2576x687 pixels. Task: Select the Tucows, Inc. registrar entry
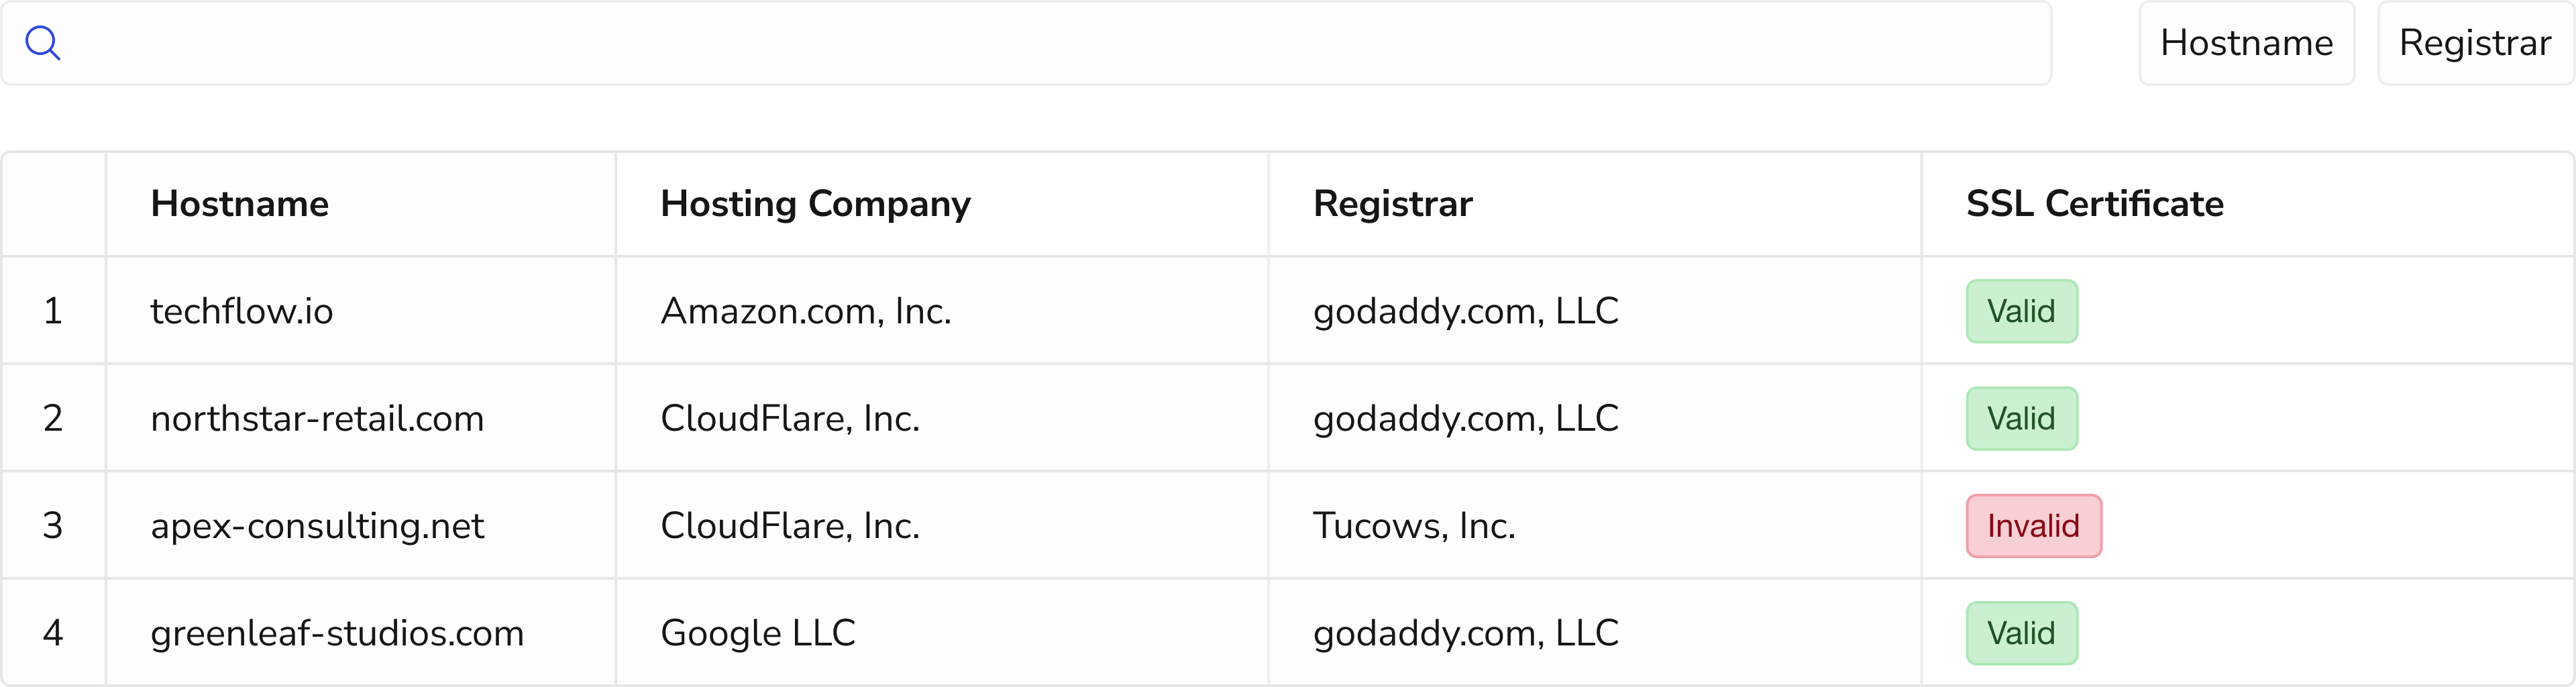tap(1415, 525)
